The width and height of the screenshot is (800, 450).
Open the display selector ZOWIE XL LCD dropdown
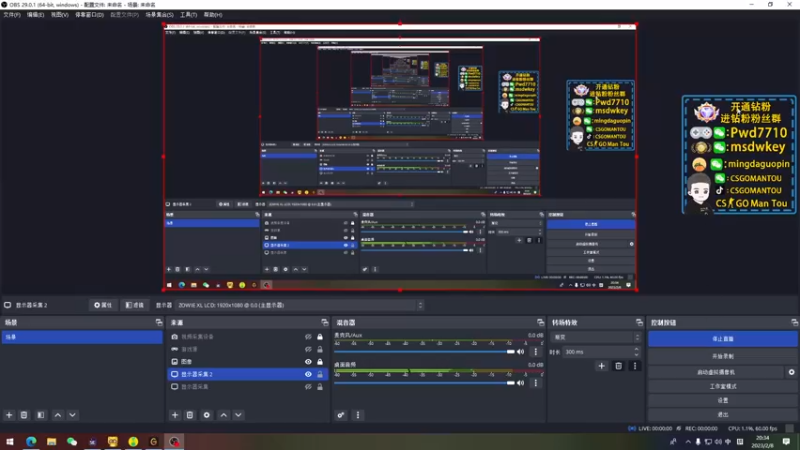coord(299,305)
